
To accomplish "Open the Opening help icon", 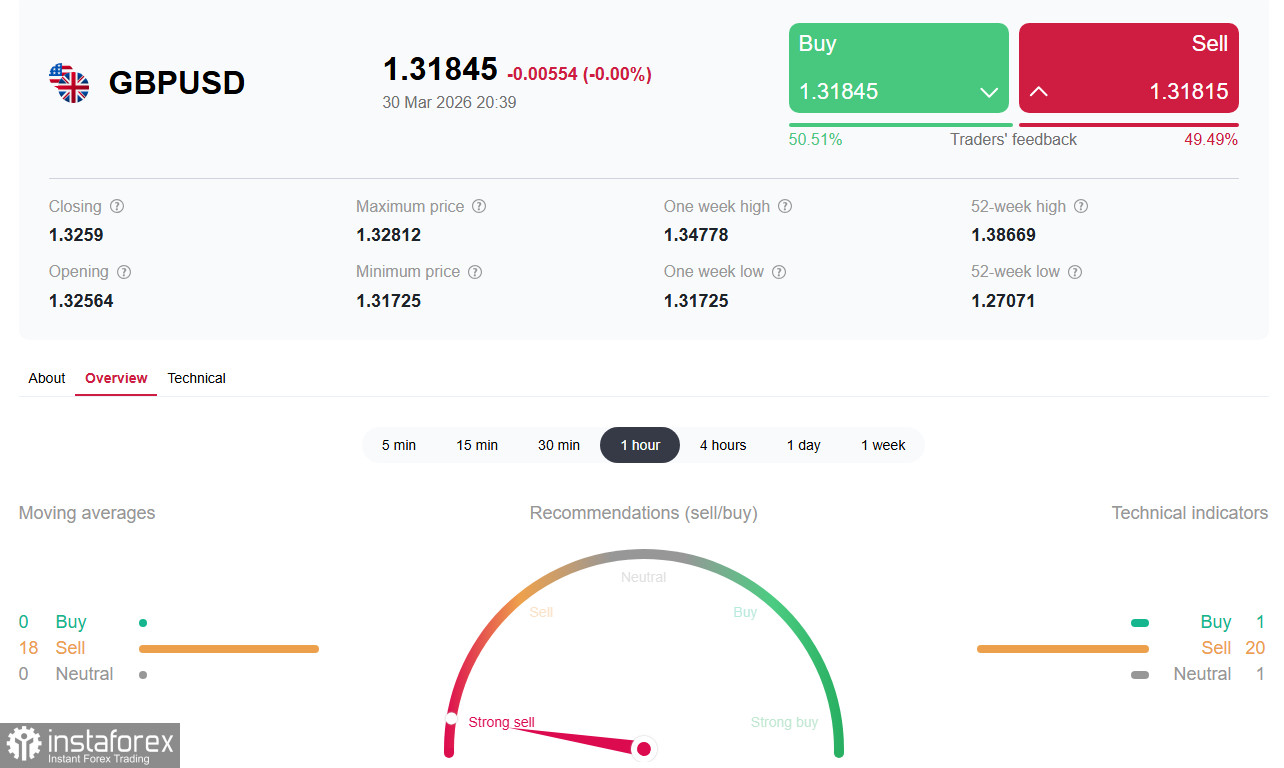I will pos(123,271).
